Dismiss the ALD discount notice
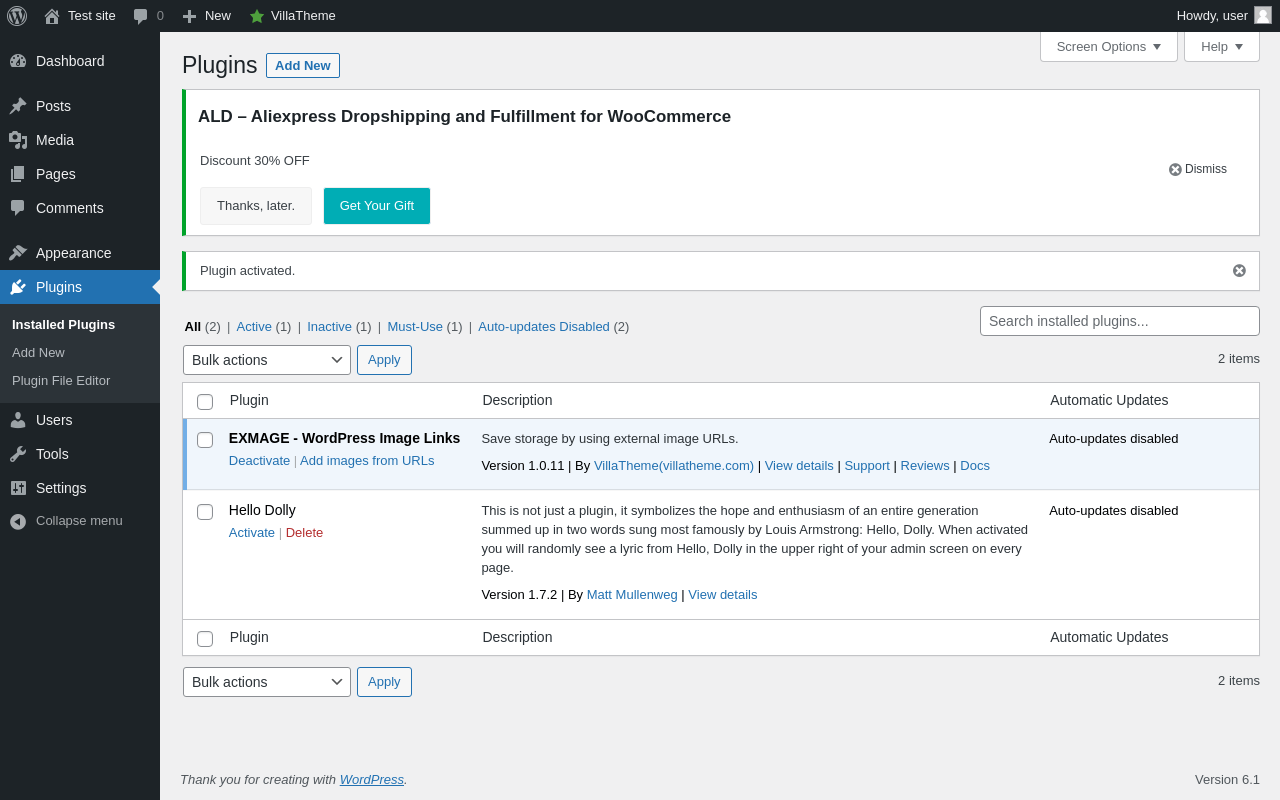Screen dimensions: 1280x800 point(1197,169)
